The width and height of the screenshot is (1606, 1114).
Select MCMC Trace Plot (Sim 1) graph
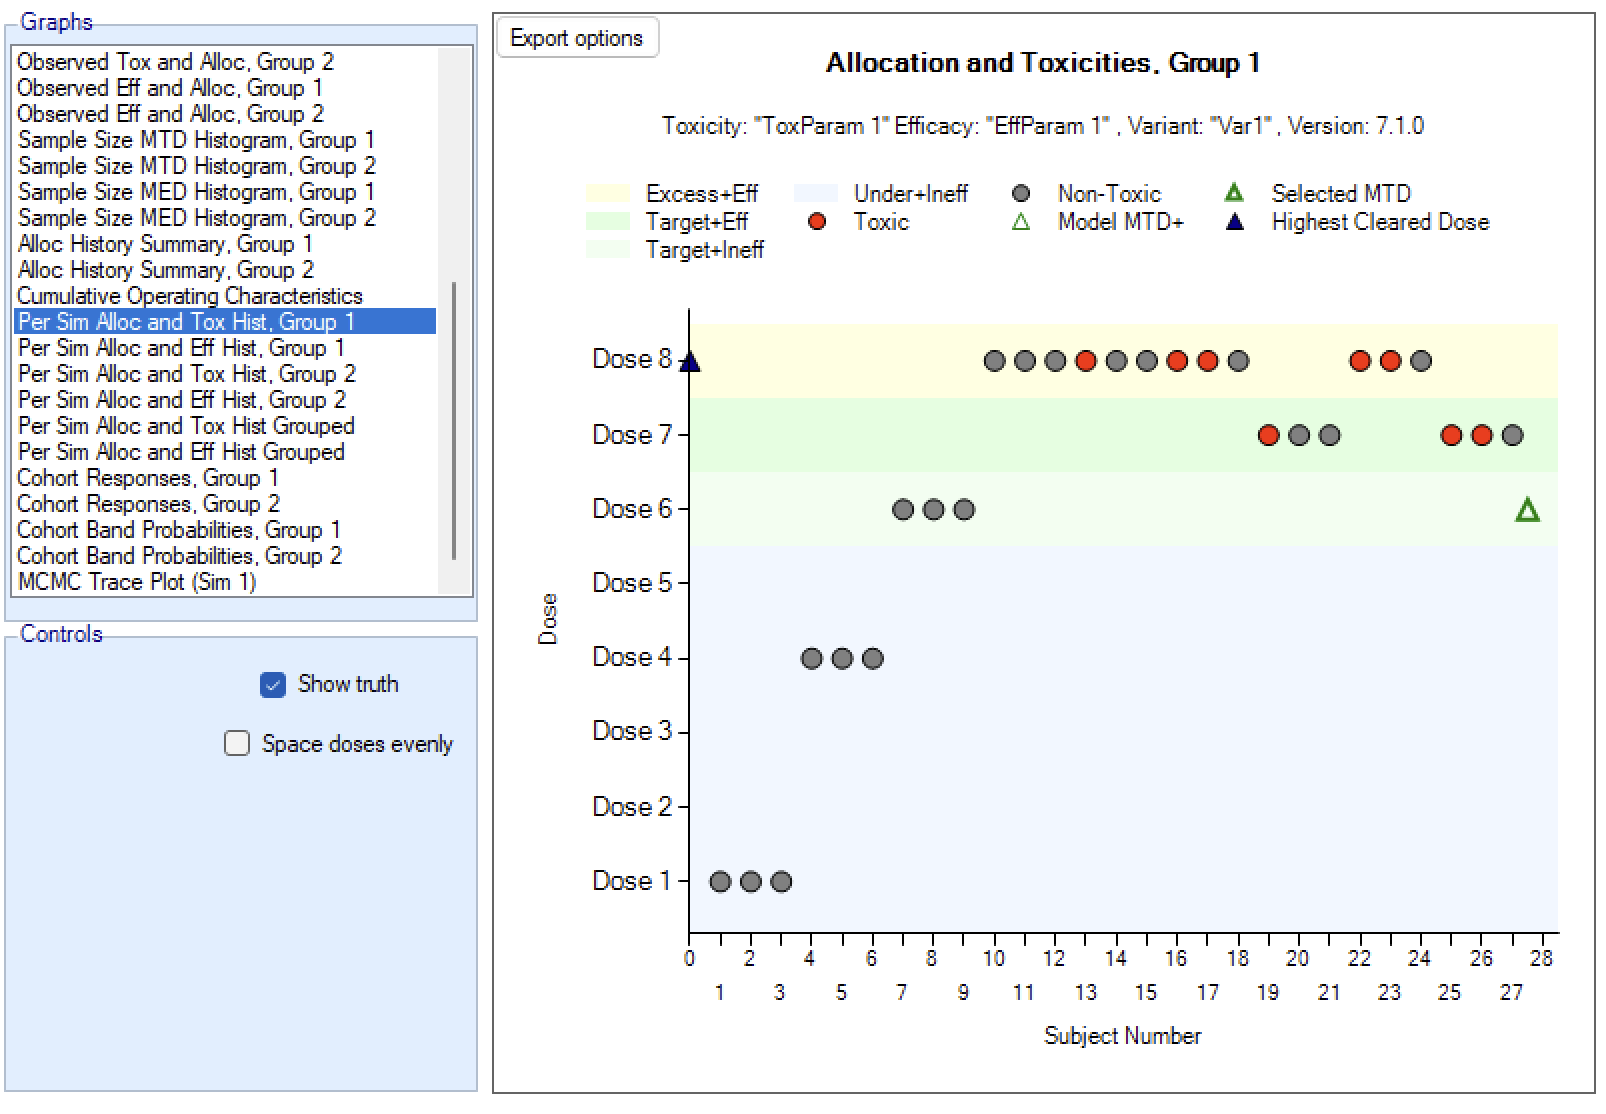pos(137,582)
